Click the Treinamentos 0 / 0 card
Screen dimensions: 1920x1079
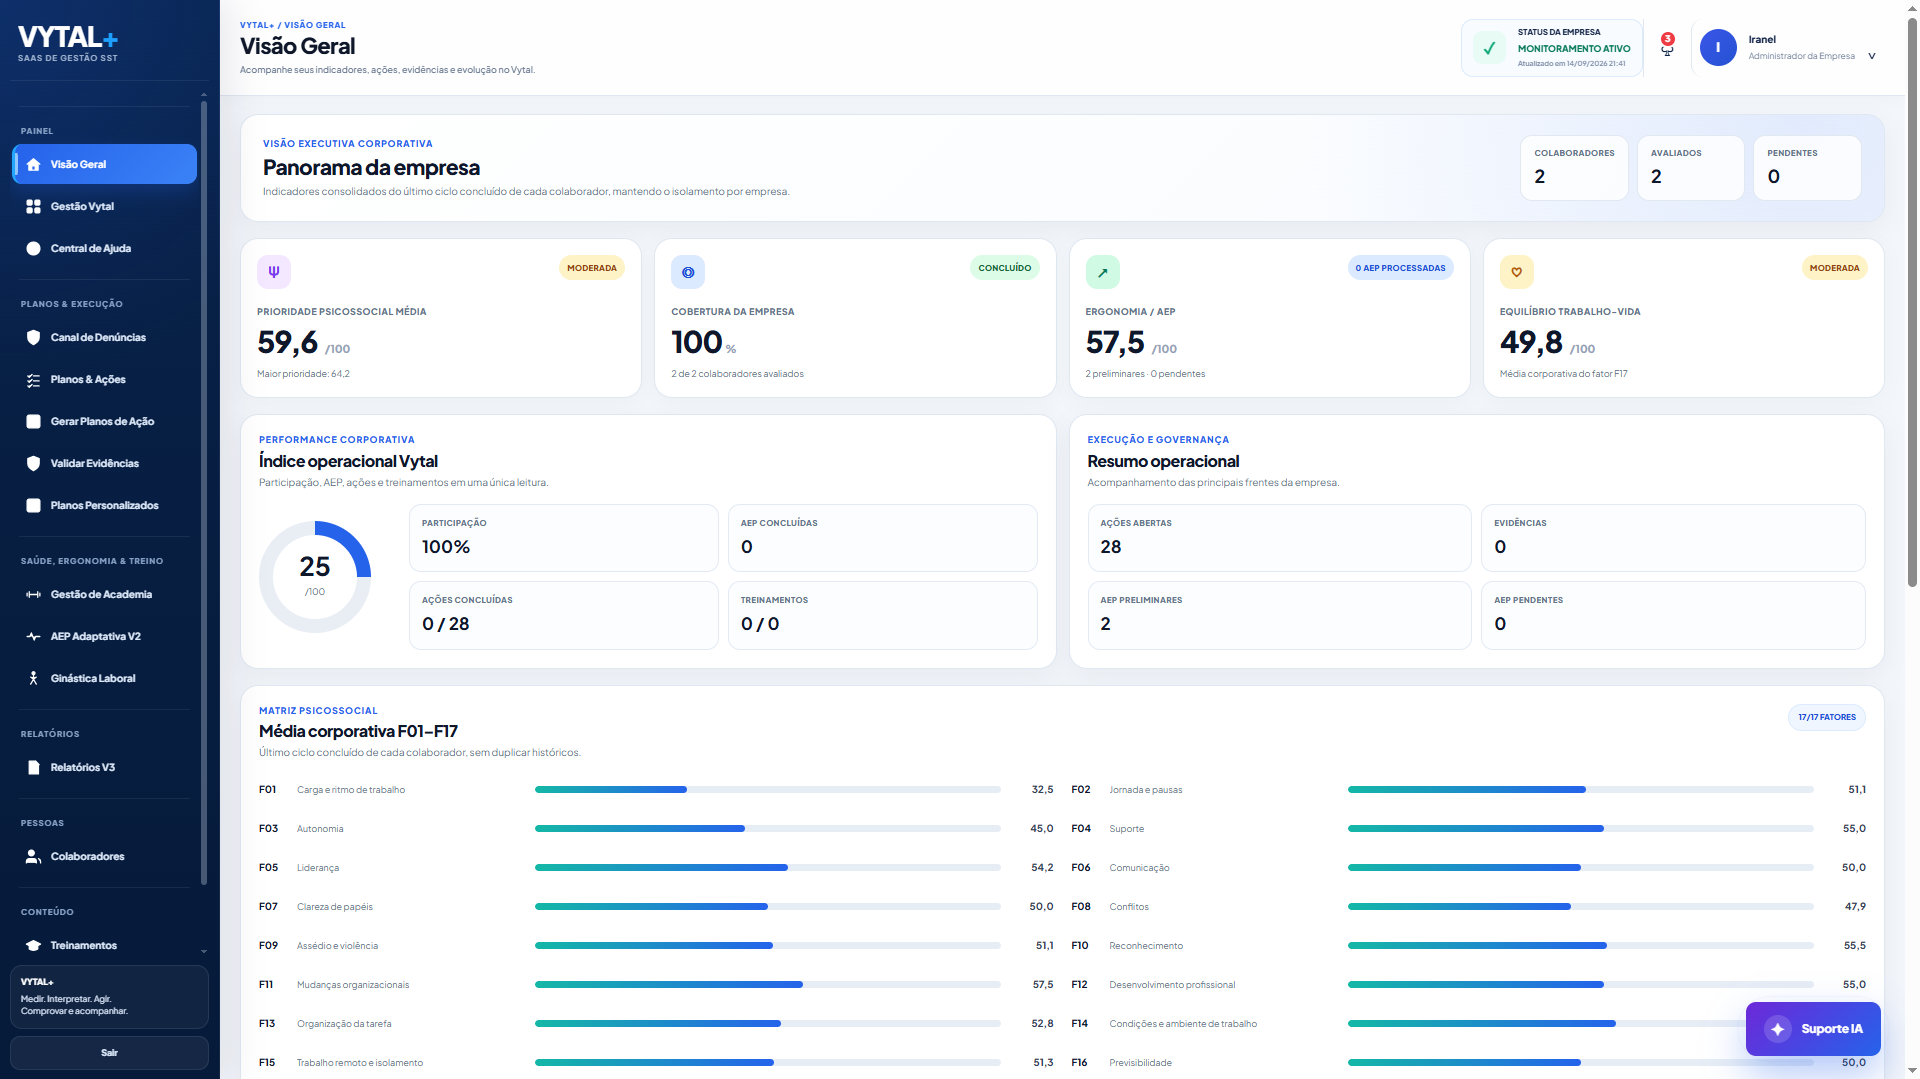click(883, 615)
